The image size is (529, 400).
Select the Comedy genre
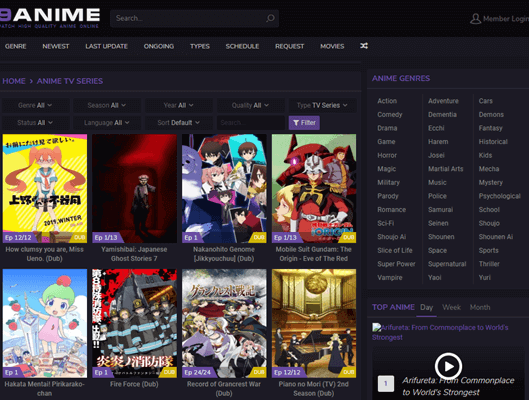[x=390, y=115]
